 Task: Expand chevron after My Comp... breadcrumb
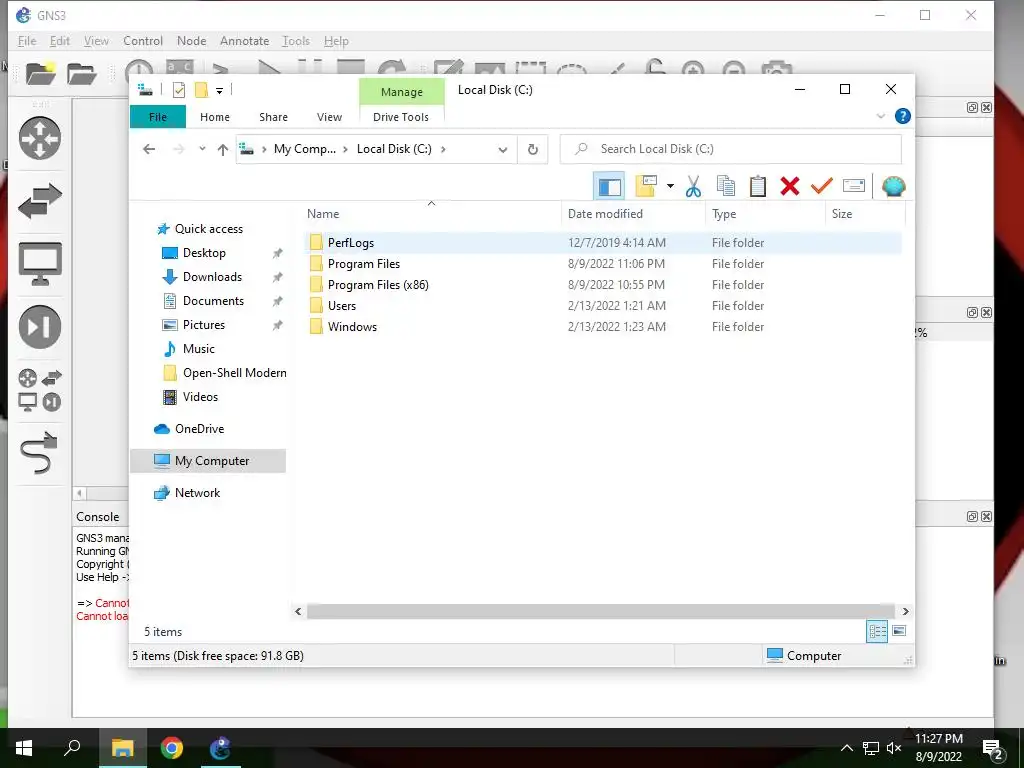346,149
